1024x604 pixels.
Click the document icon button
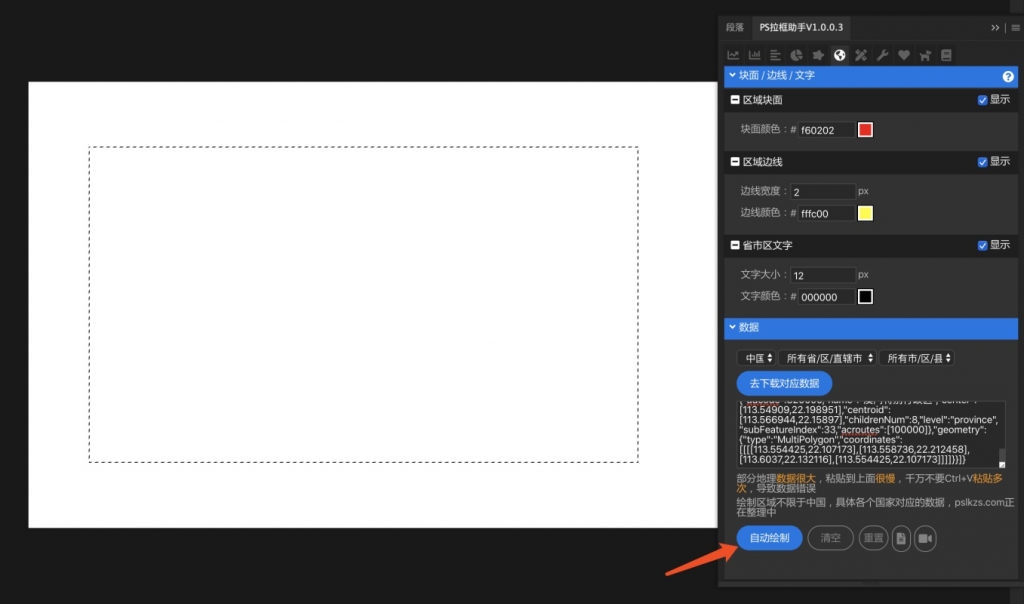[901, 539]
